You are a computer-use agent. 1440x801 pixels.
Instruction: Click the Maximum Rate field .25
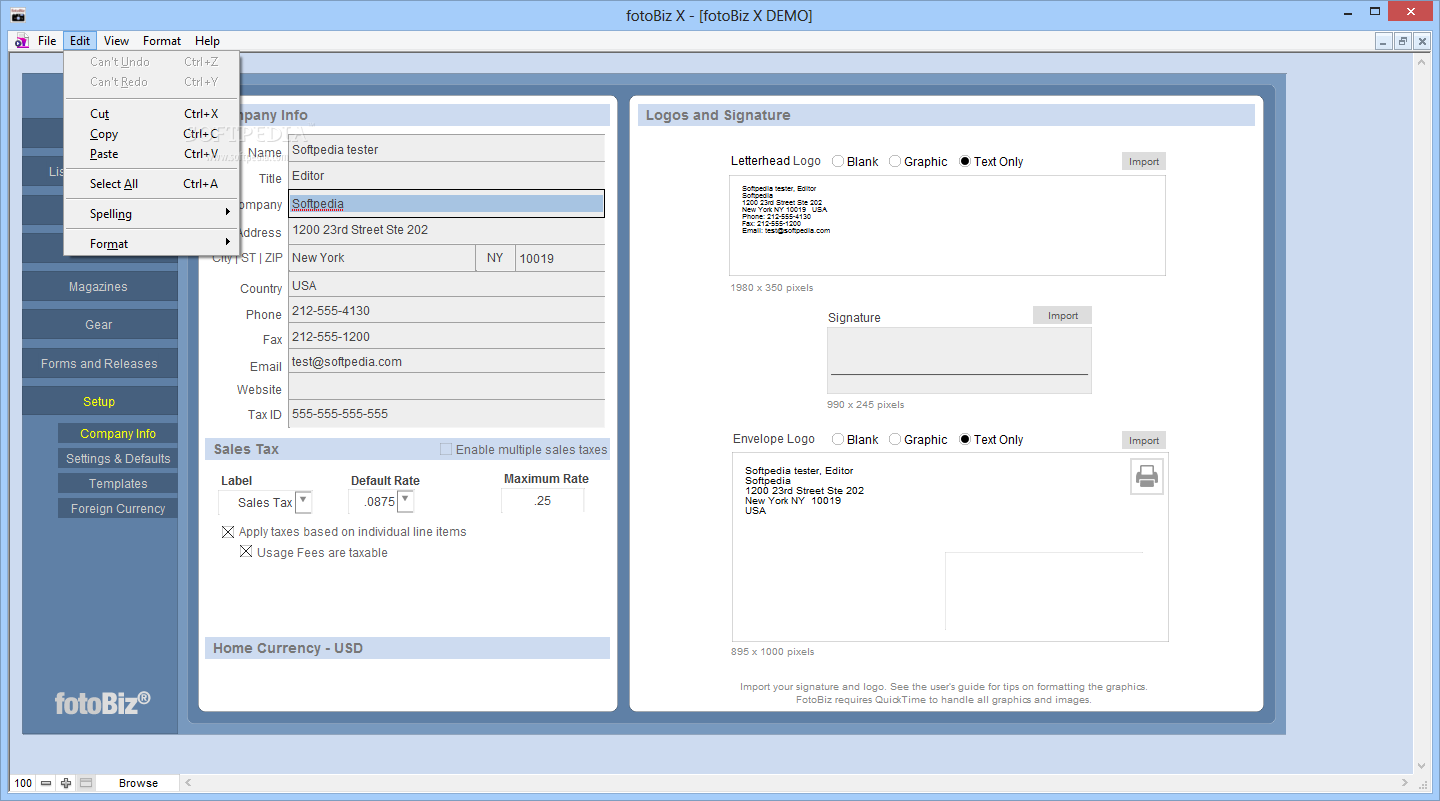(543, 501)
